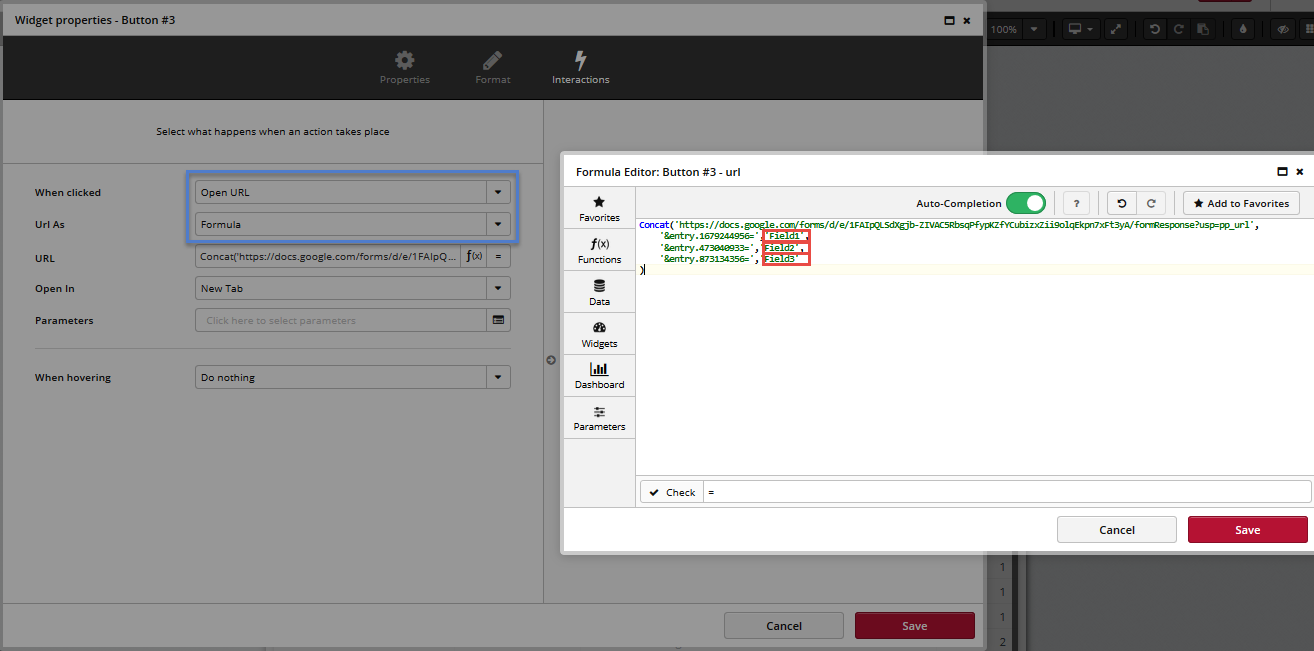Screen dimensions: 1314x651
Task: Switch to the Format tab
Action: [x=492, y=68]
